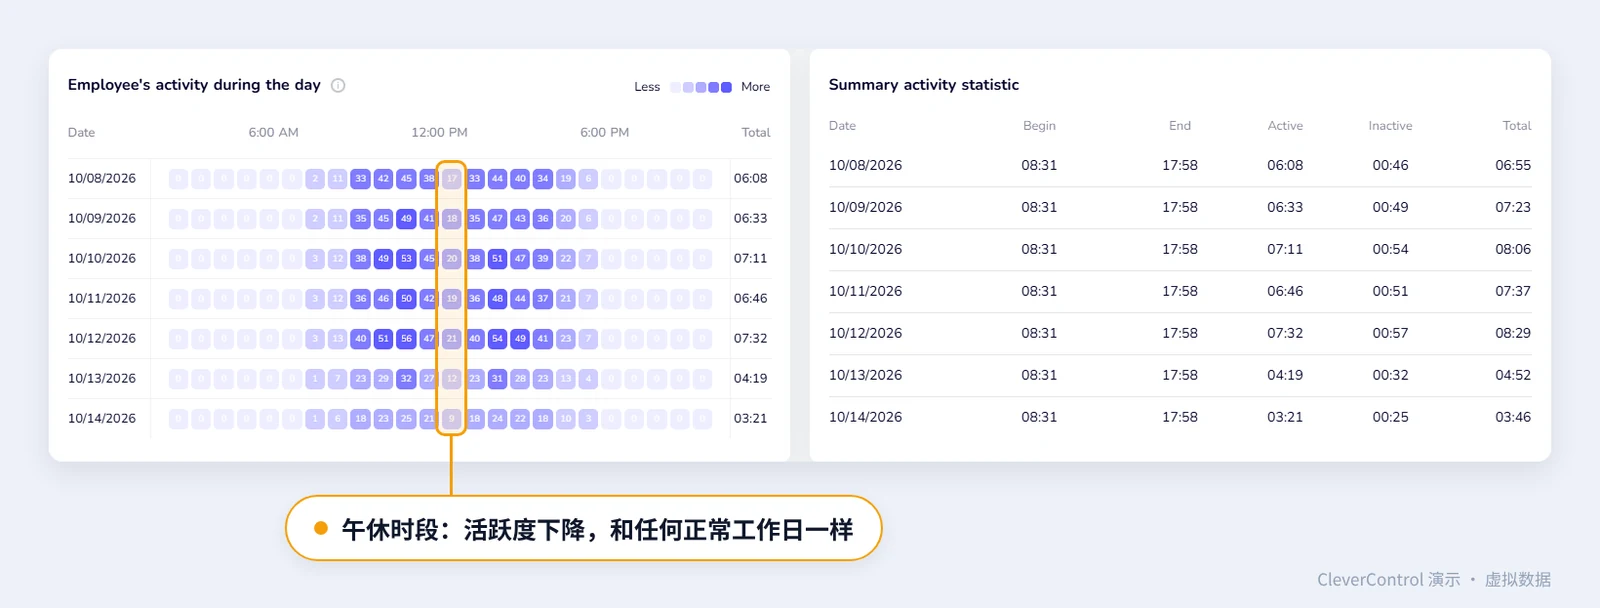
Task: Select heatmap cell 10 in 10/14/2026 row
Action: click(566, 419)
